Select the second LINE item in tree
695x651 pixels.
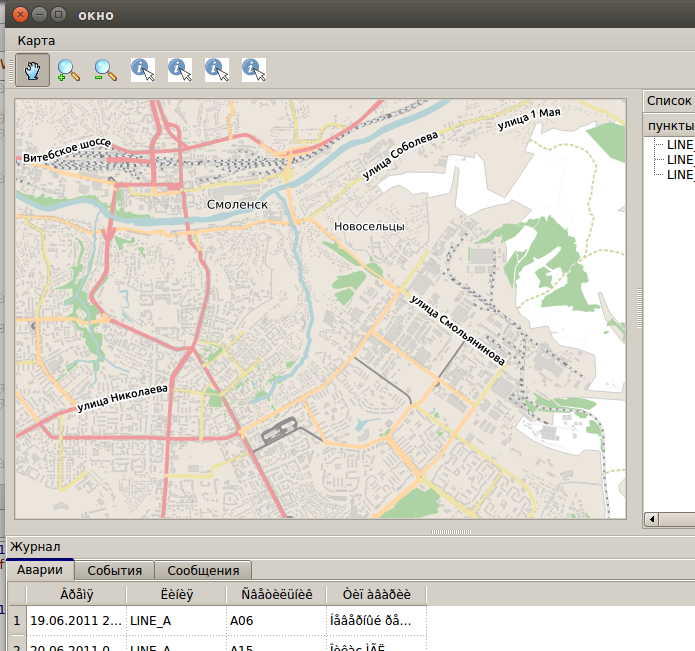click(x=680, y=159)
